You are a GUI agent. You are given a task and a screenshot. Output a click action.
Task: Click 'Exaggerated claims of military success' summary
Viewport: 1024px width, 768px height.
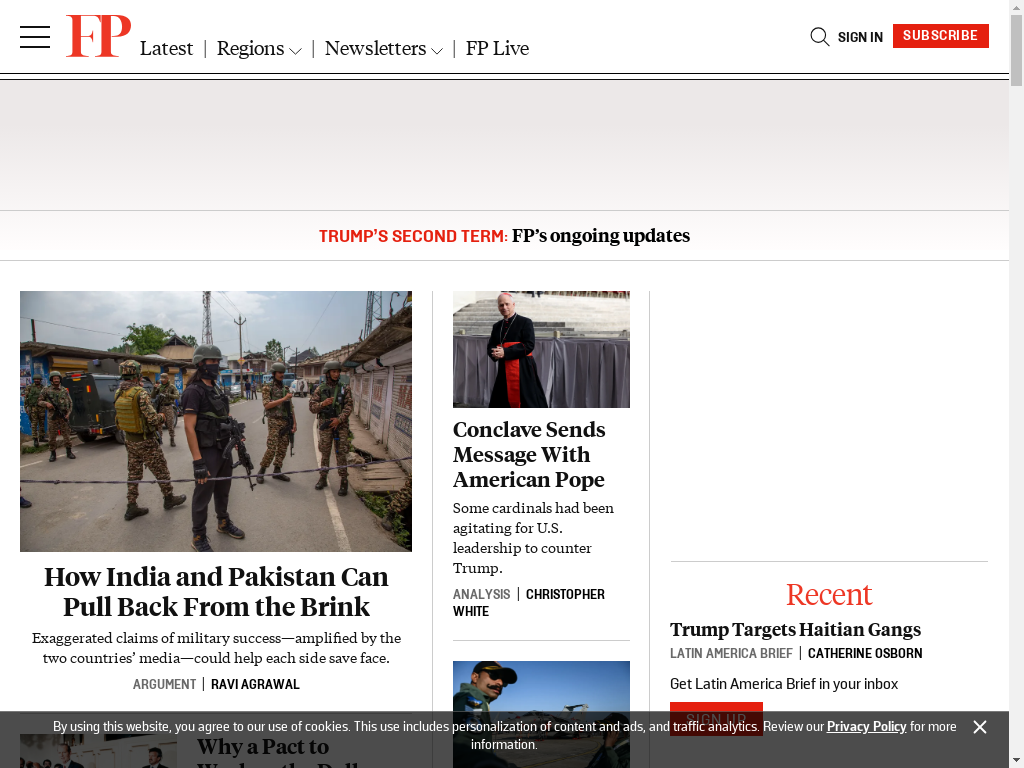(x=216, y=648)
